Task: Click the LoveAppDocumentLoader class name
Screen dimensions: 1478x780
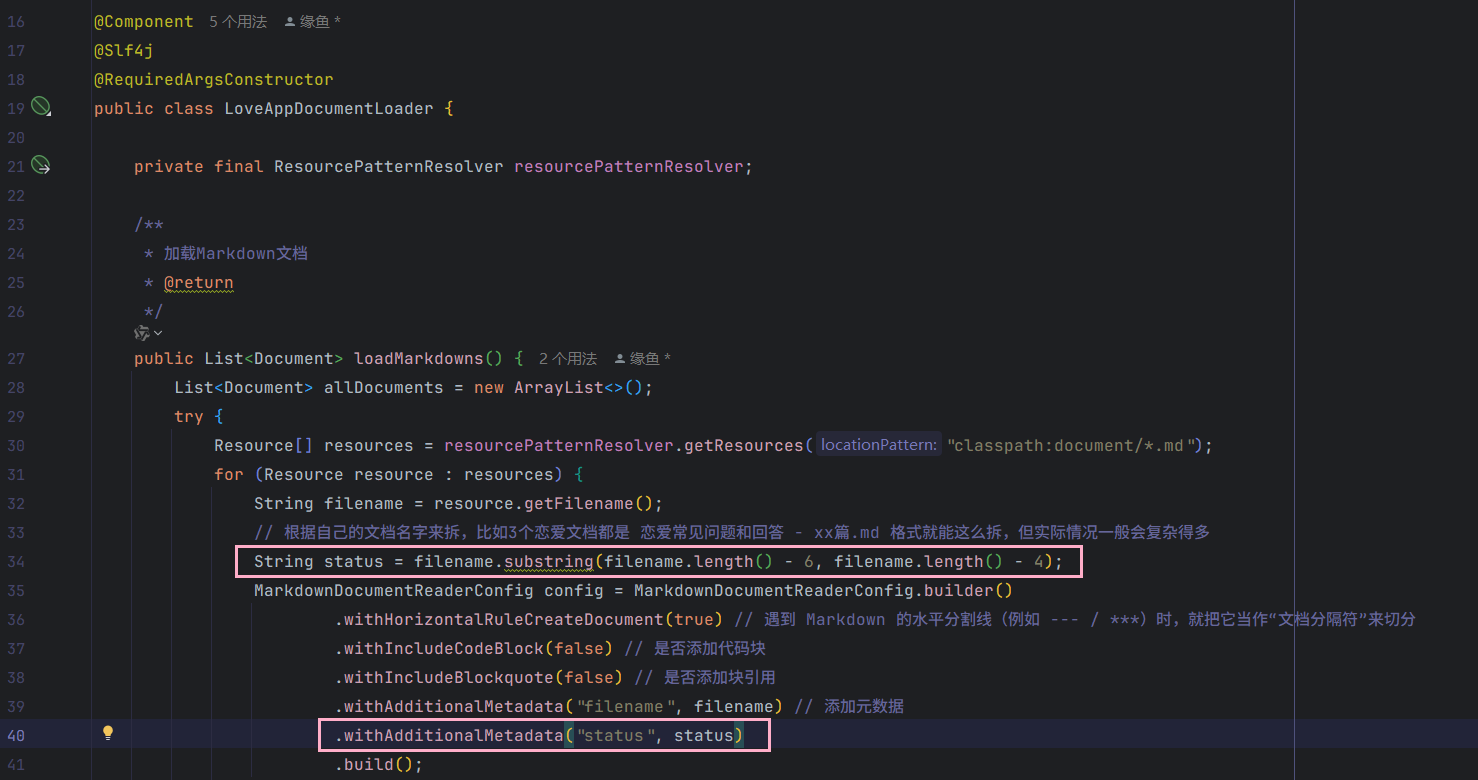Action: [x=328, y=108]
